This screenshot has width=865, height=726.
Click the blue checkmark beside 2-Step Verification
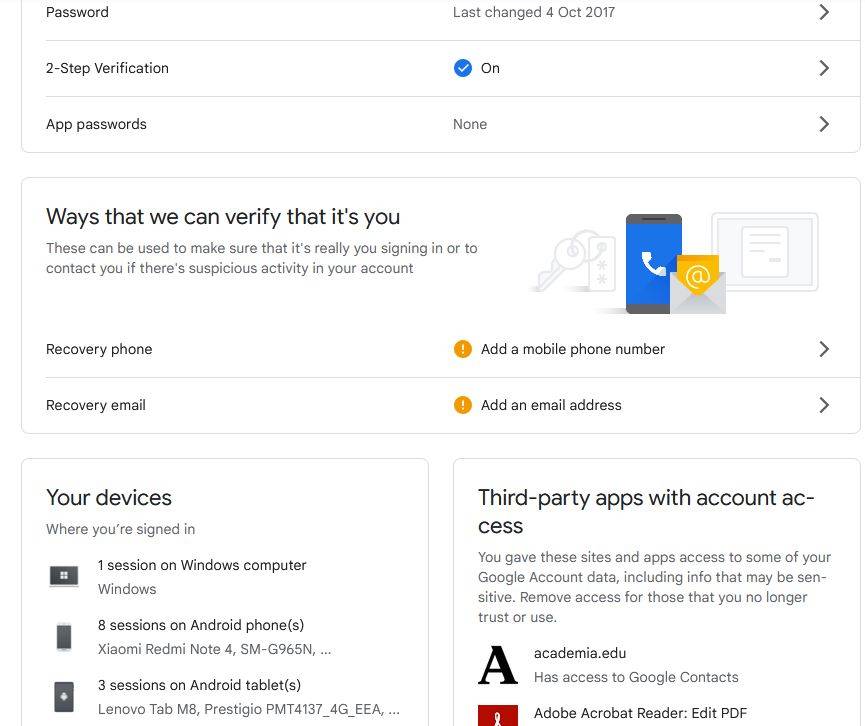pos(462,68)
